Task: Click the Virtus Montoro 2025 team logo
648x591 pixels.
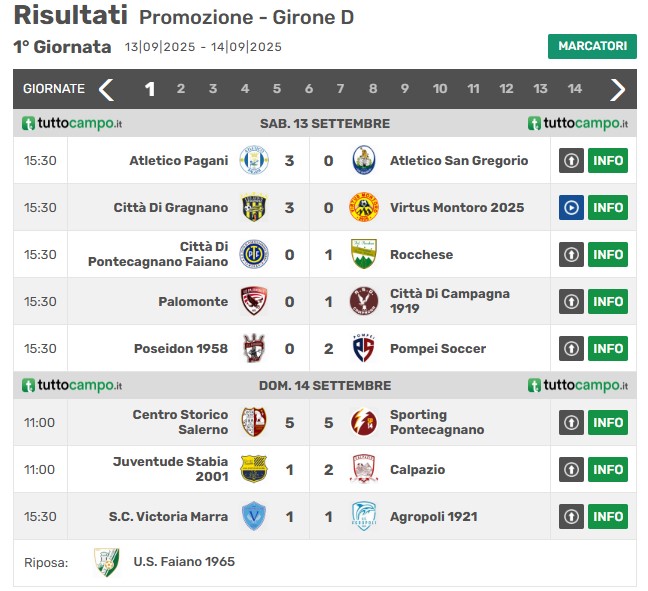Action: pos(364,207)
